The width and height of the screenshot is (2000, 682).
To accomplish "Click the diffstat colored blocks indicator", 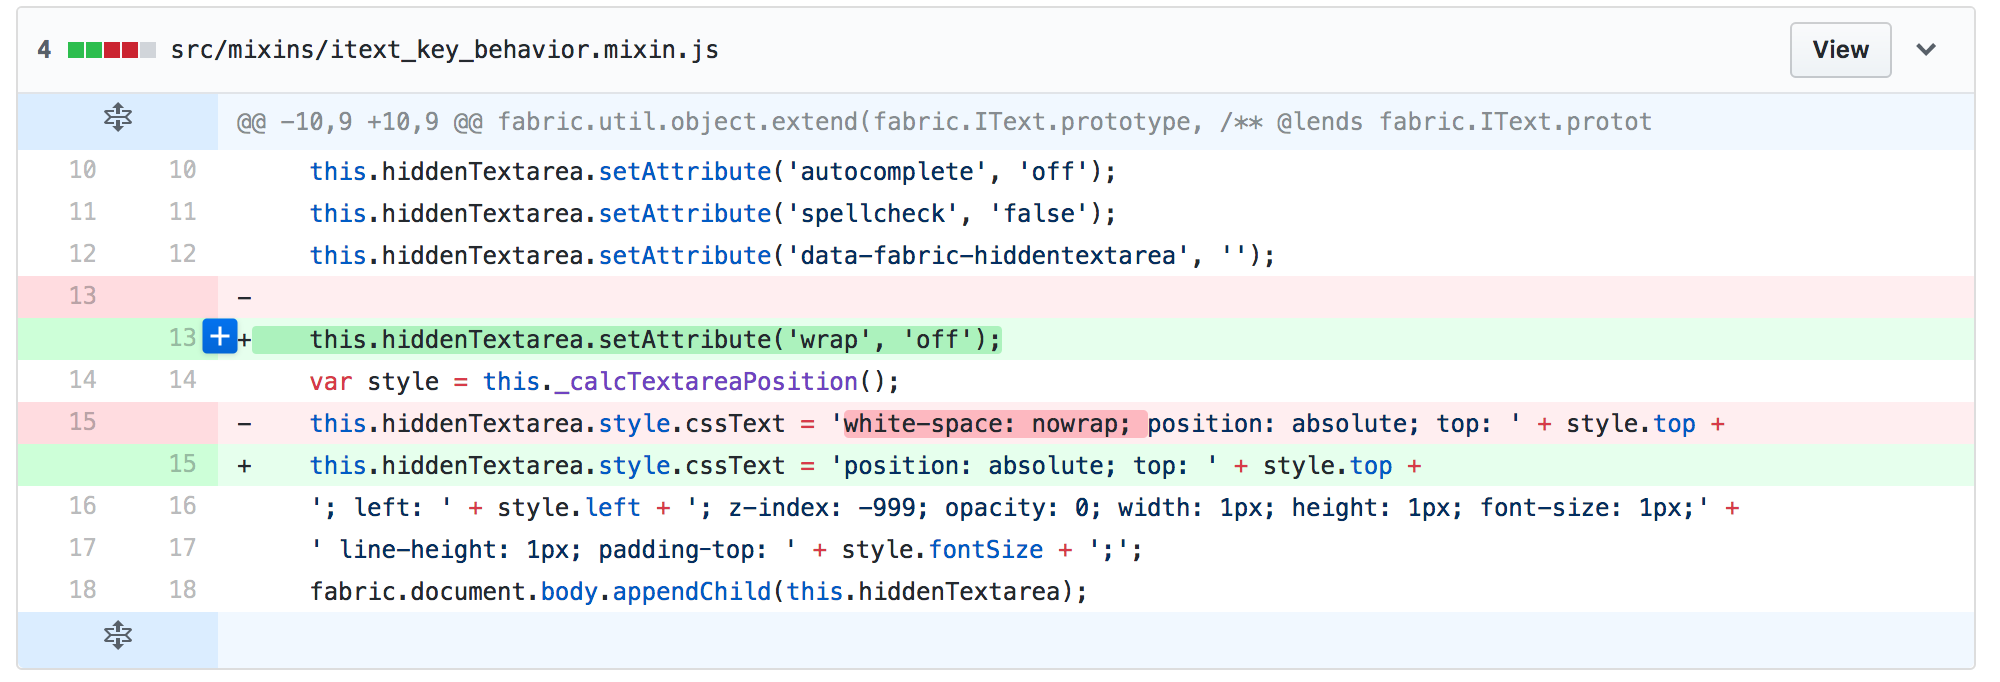I will [112, 50].
